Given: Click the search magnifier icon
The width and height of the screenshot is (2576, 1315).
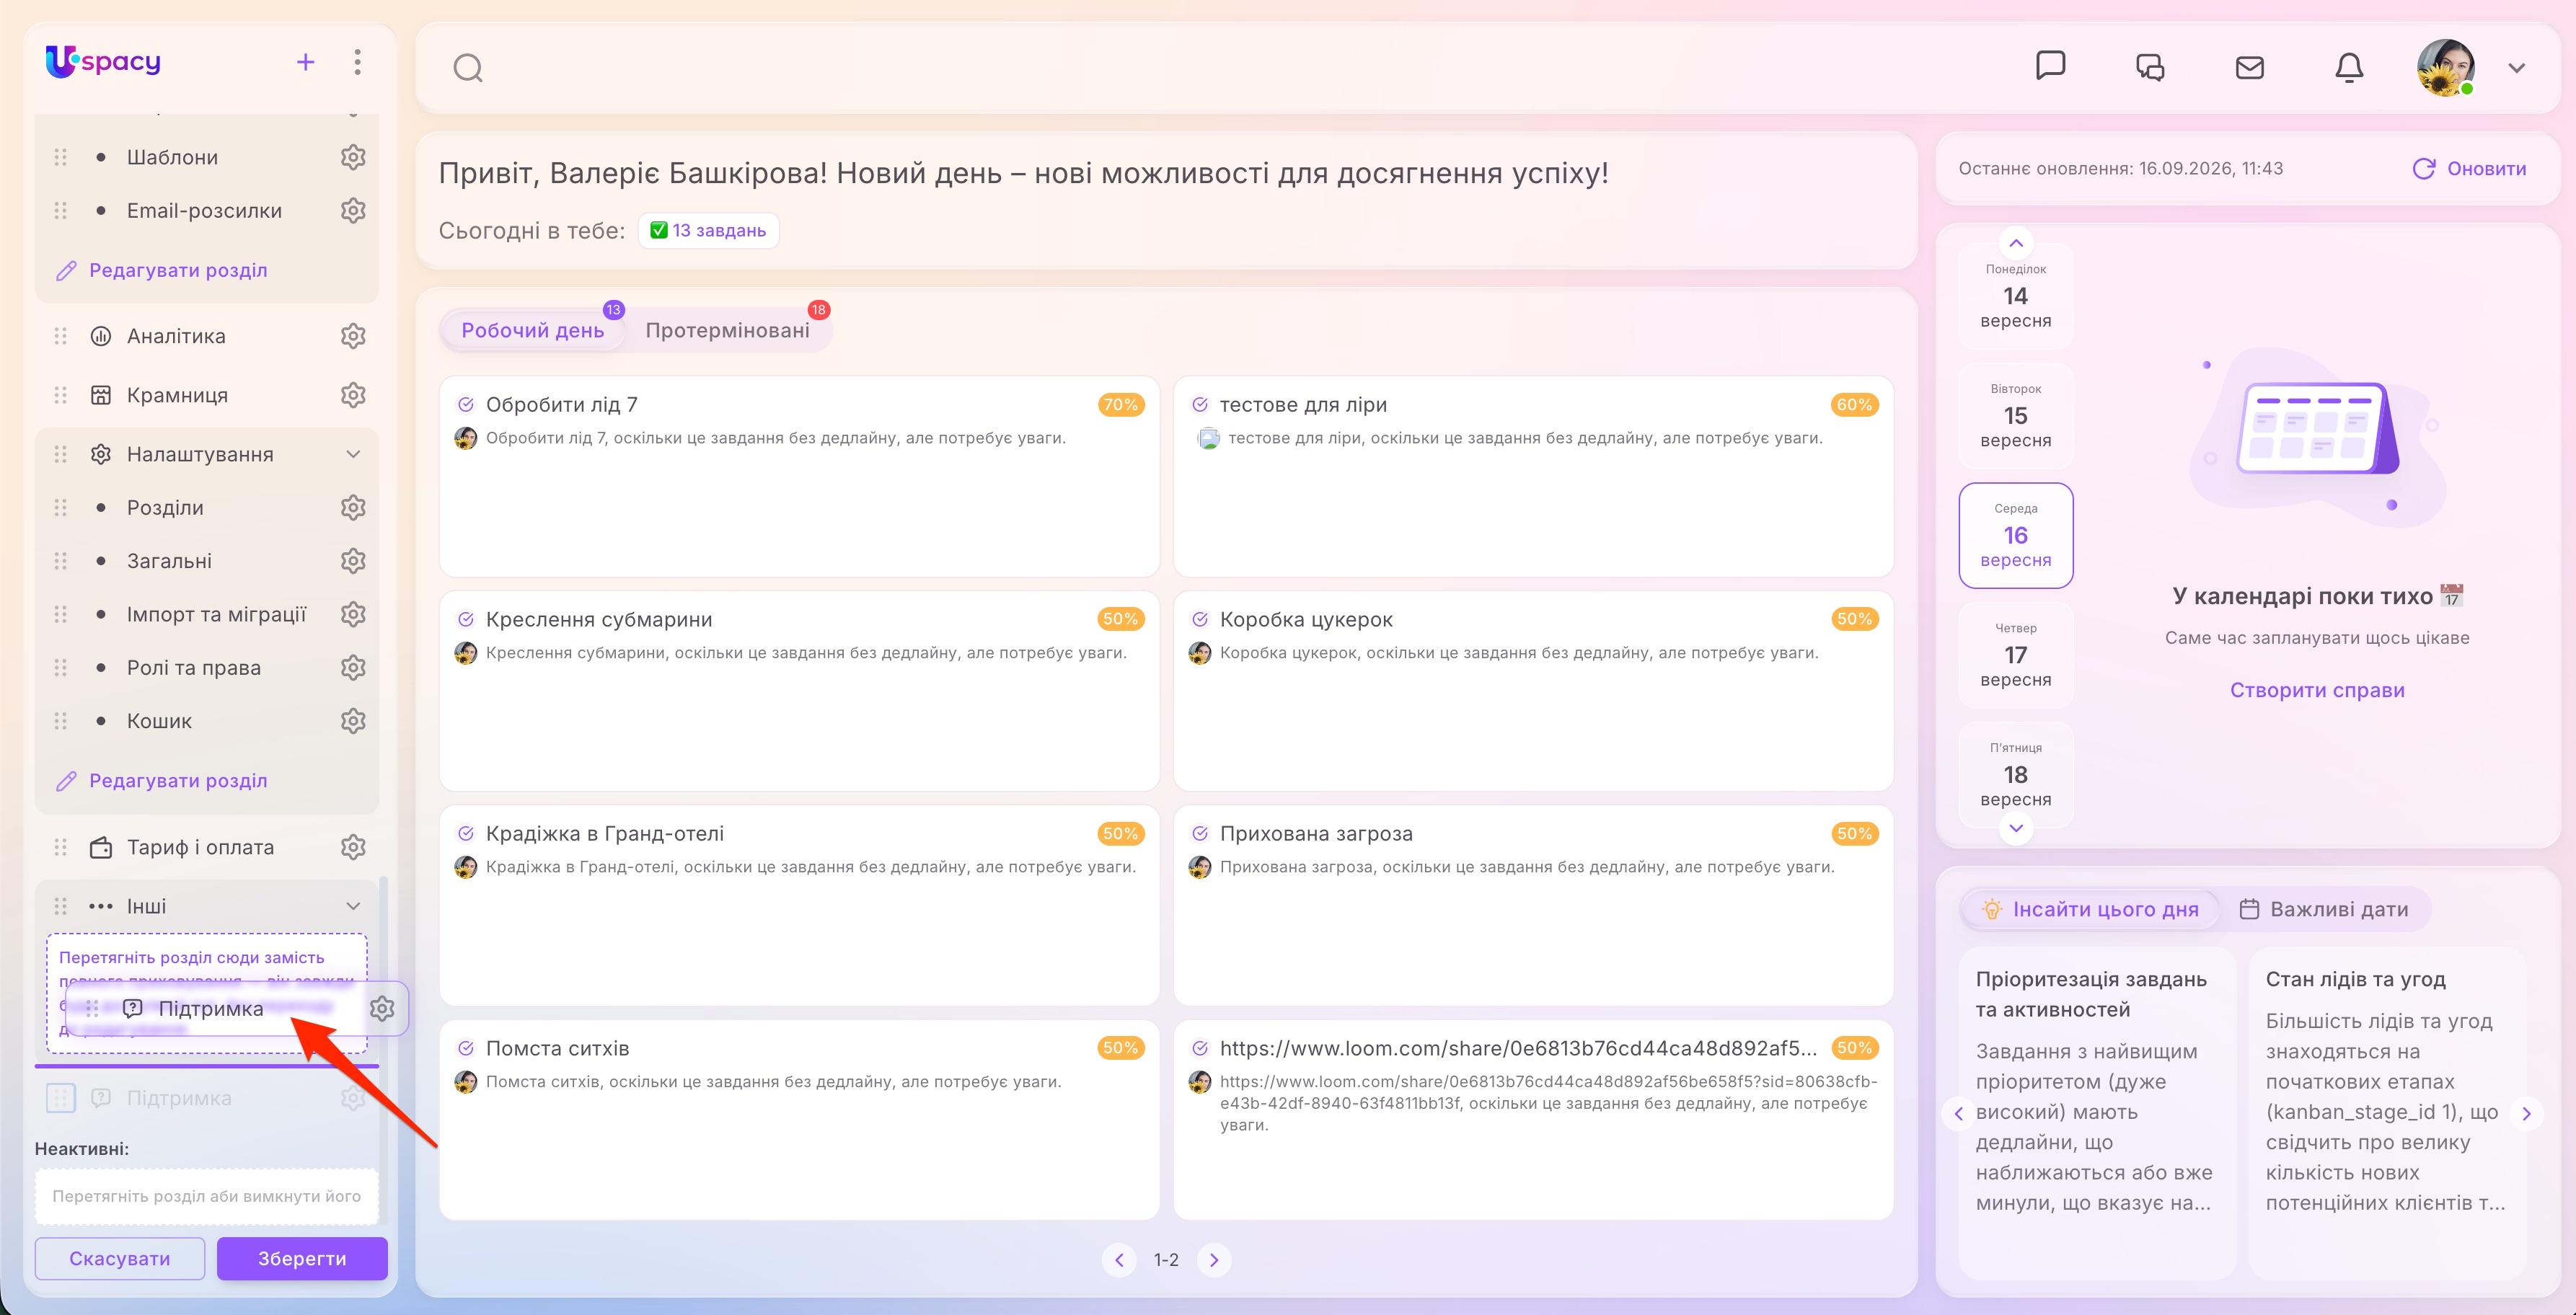Looking at the screenshot, I should 468,68.
